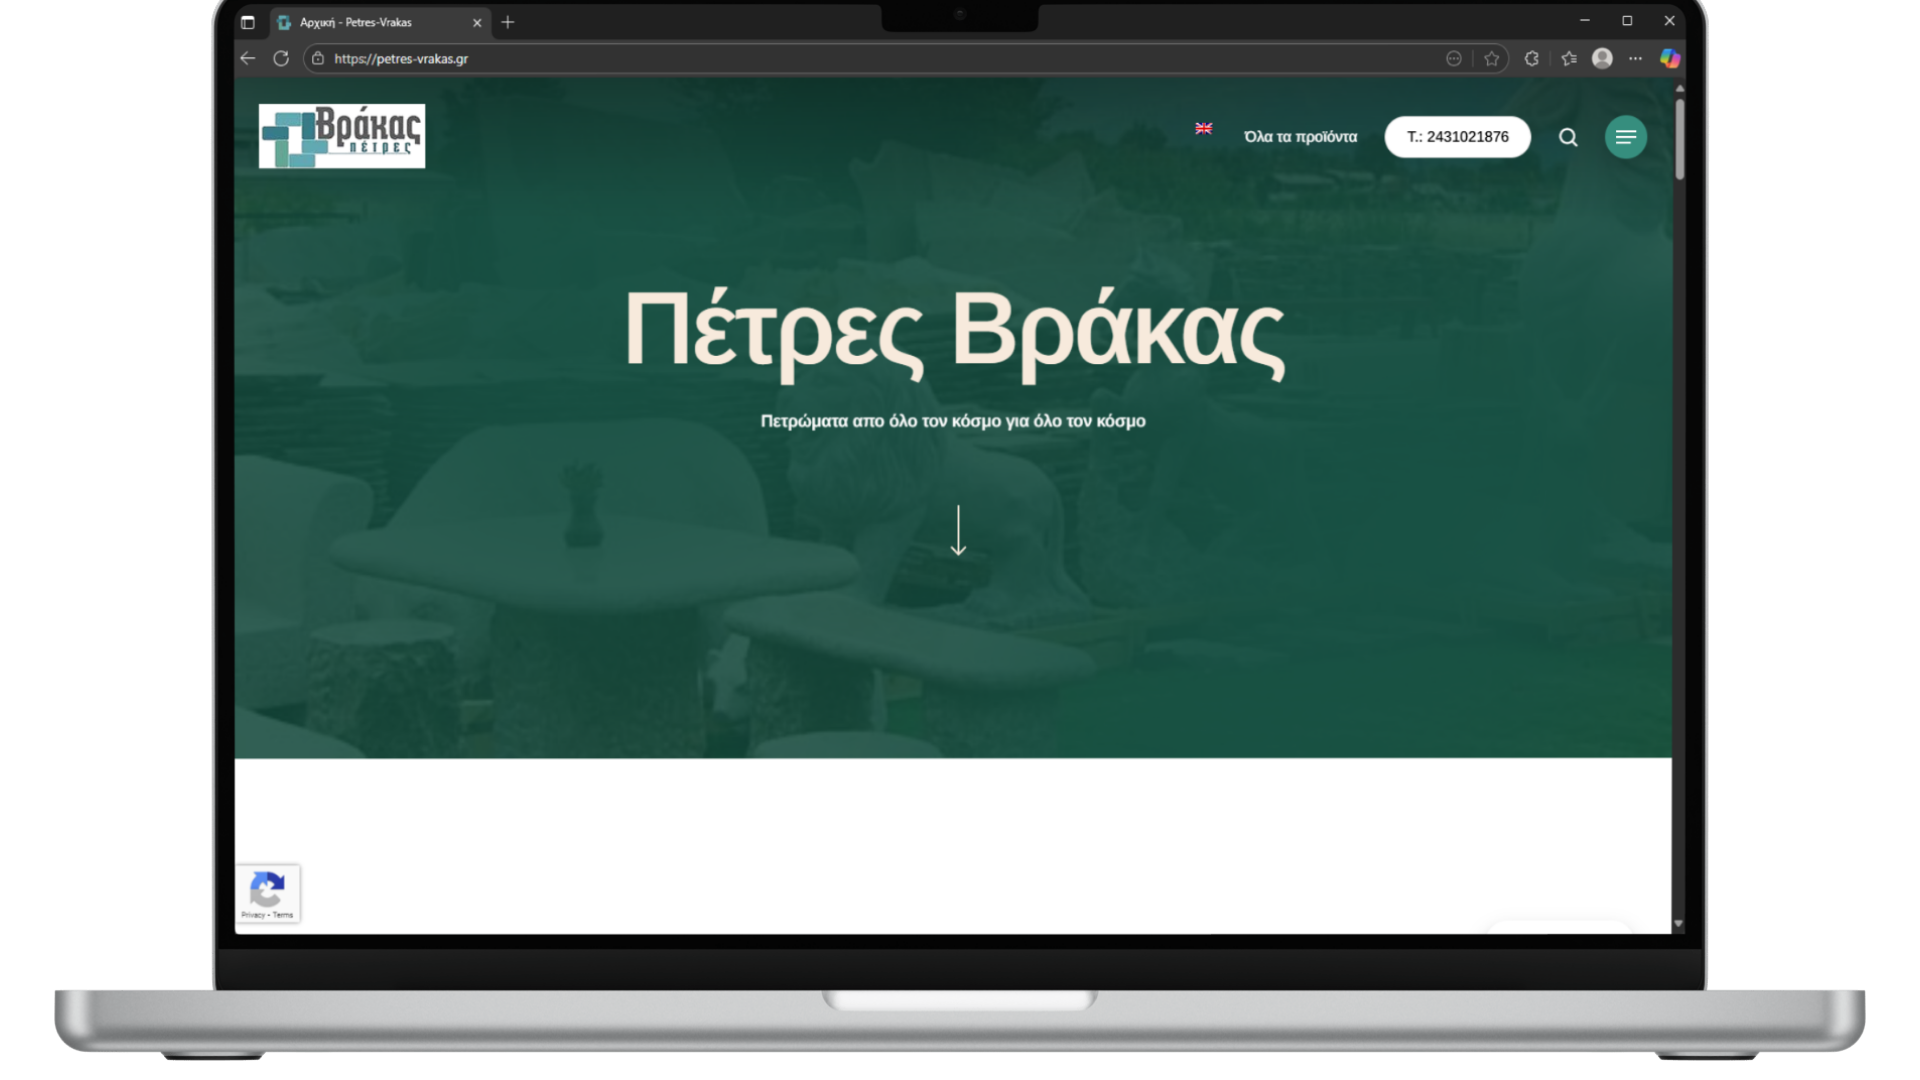This screenshot has width=1920, height=1080.
Task: Click the user profile avatar
Action: click(x=1602, y=58)
